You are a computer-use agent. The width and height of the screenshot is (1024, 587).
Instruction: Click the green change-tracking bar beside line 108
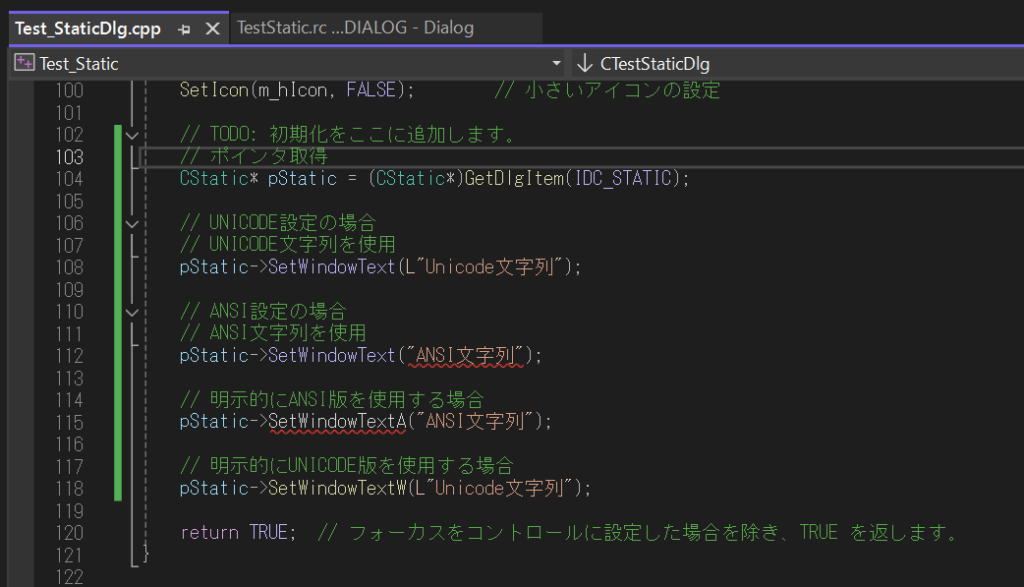click(117, 267)
